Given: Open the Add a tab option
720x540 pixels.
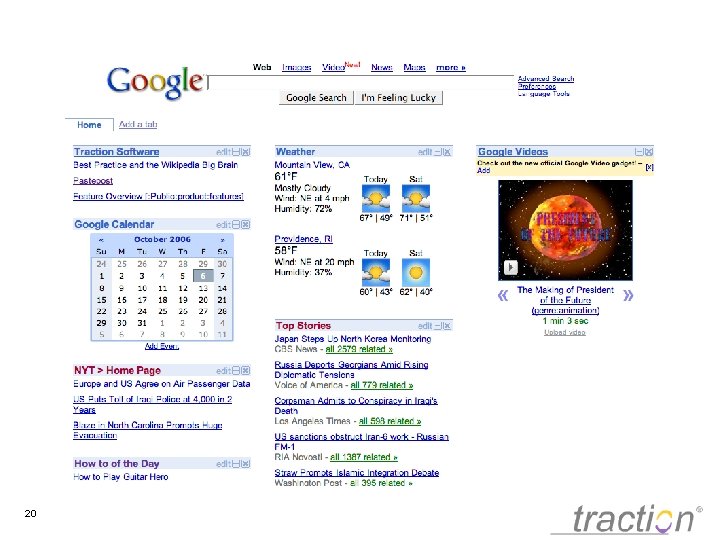Looking at the screenshot, I should pos(138,124).
